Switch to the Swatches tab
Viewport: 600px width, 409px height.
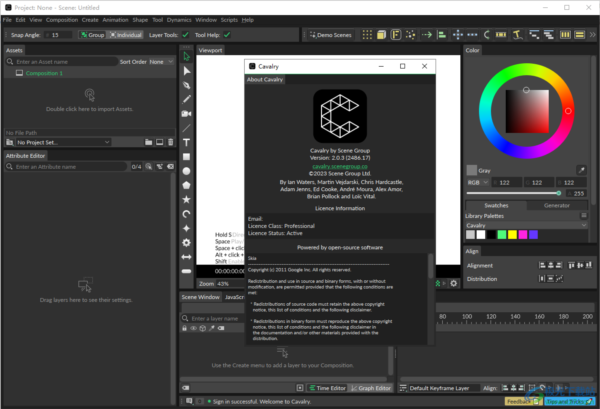(x=496, y=205)
